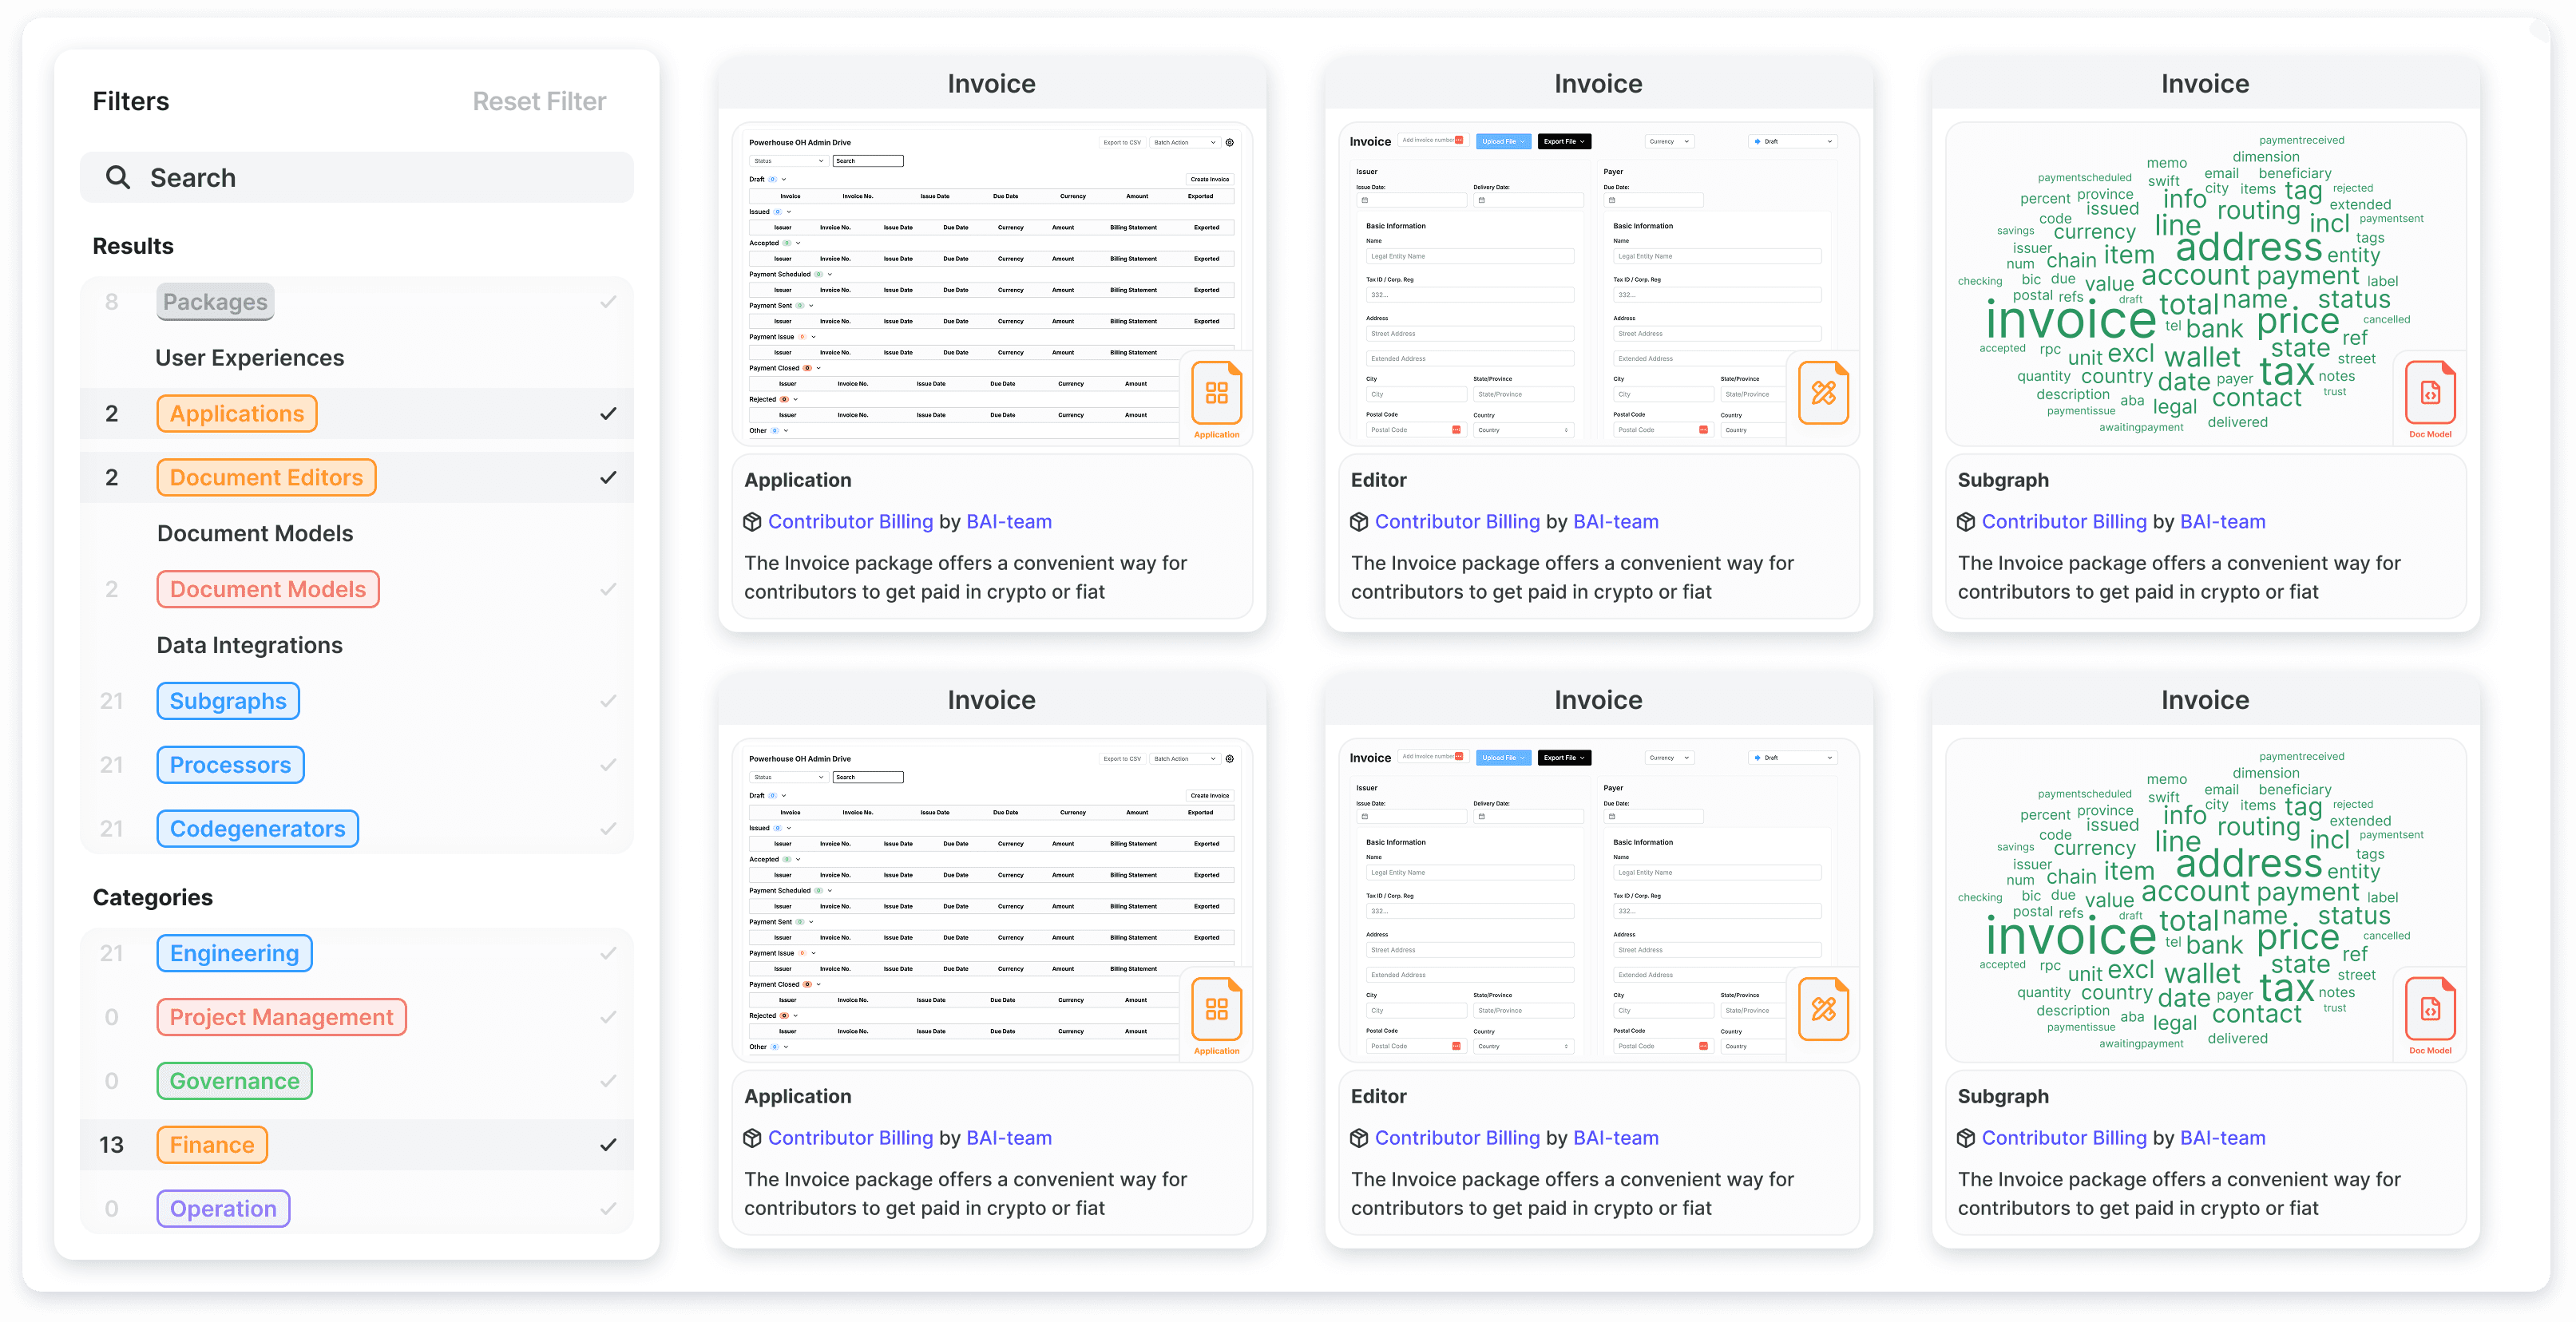Image resolution: width=2576 pixels, height=1322 pixels.
Task: Open Status dropdown in first Application preview
Action: point(789,161)
